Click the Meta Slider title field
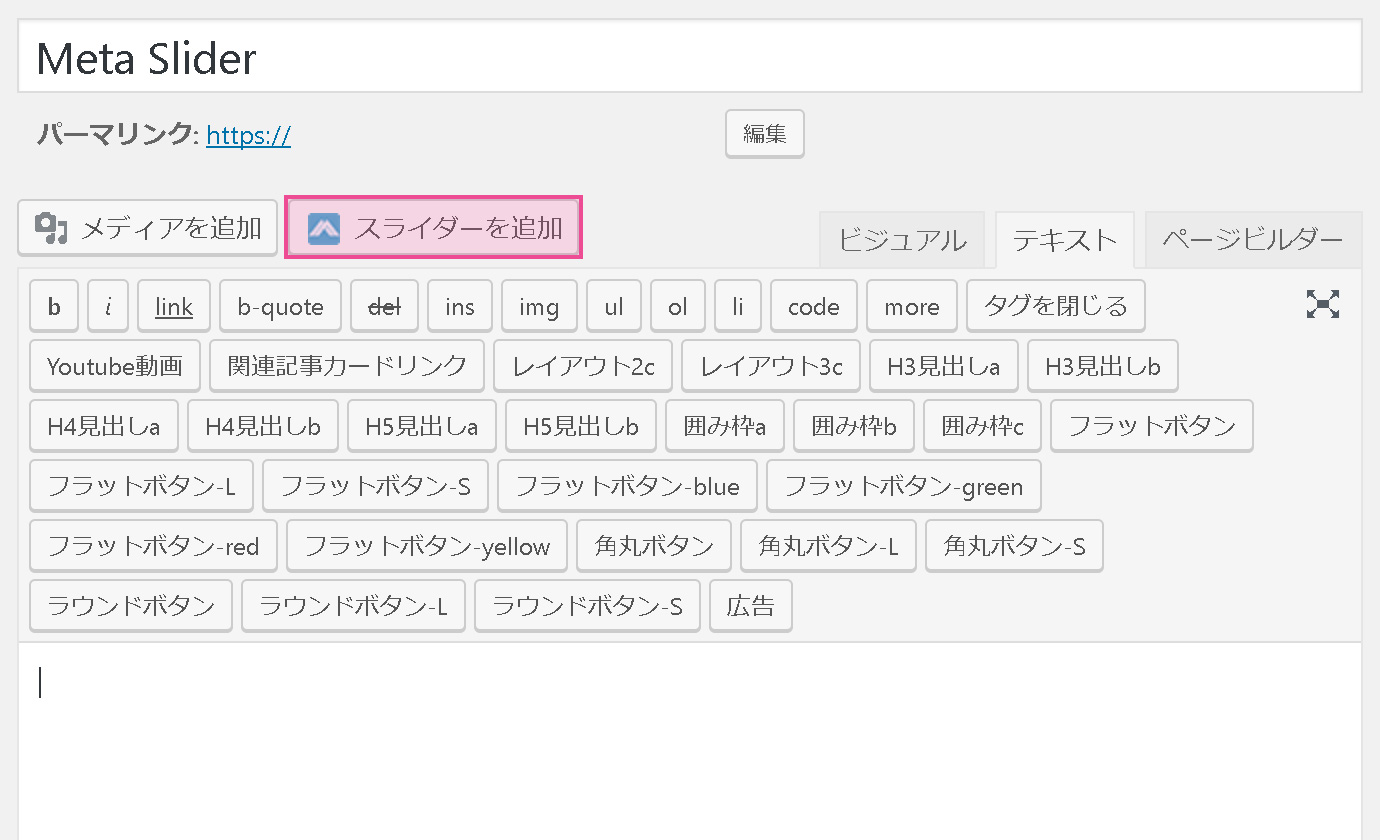The image size is (1380, 840). (689, 59)
